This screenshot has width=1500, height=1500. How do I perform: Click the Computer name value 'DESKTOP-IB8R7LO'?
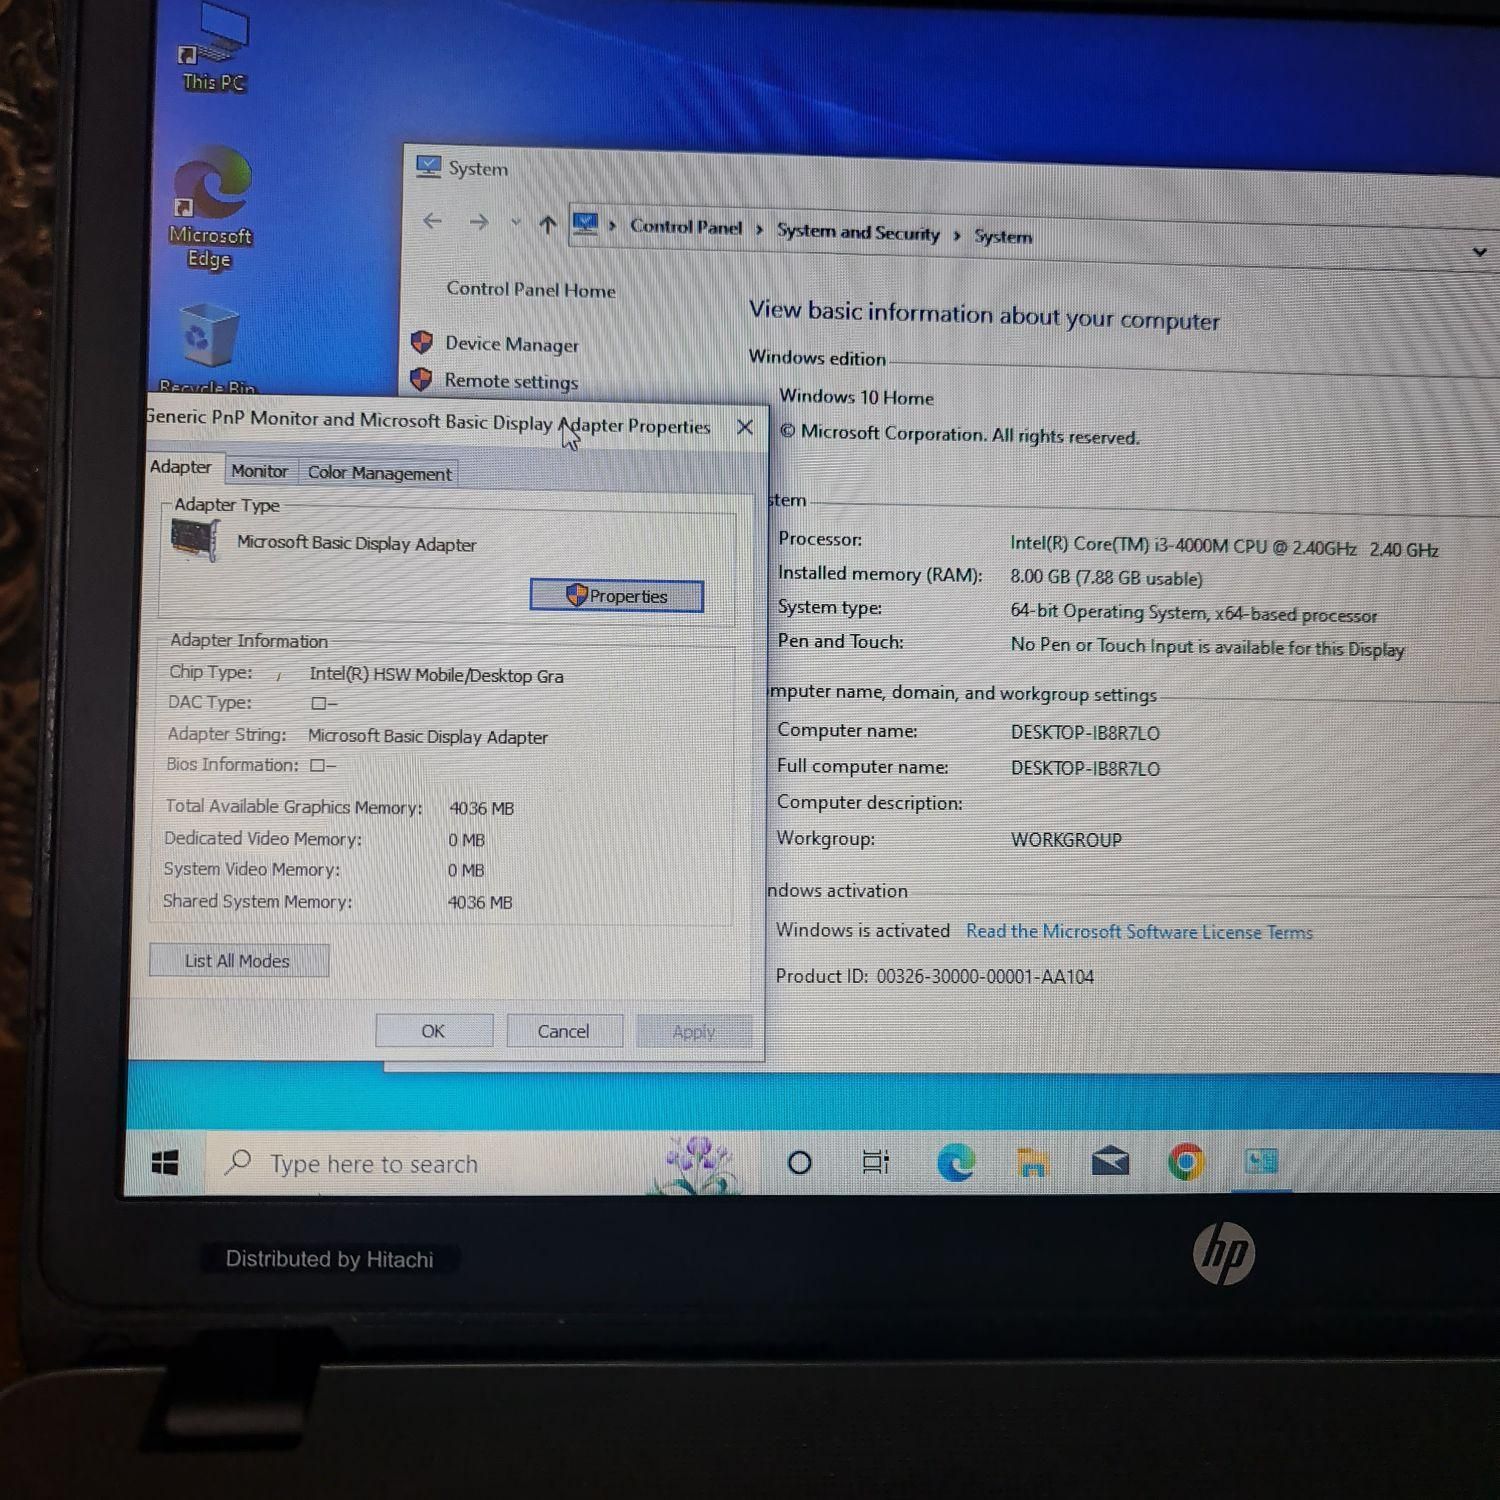(x=1085, y=733)
